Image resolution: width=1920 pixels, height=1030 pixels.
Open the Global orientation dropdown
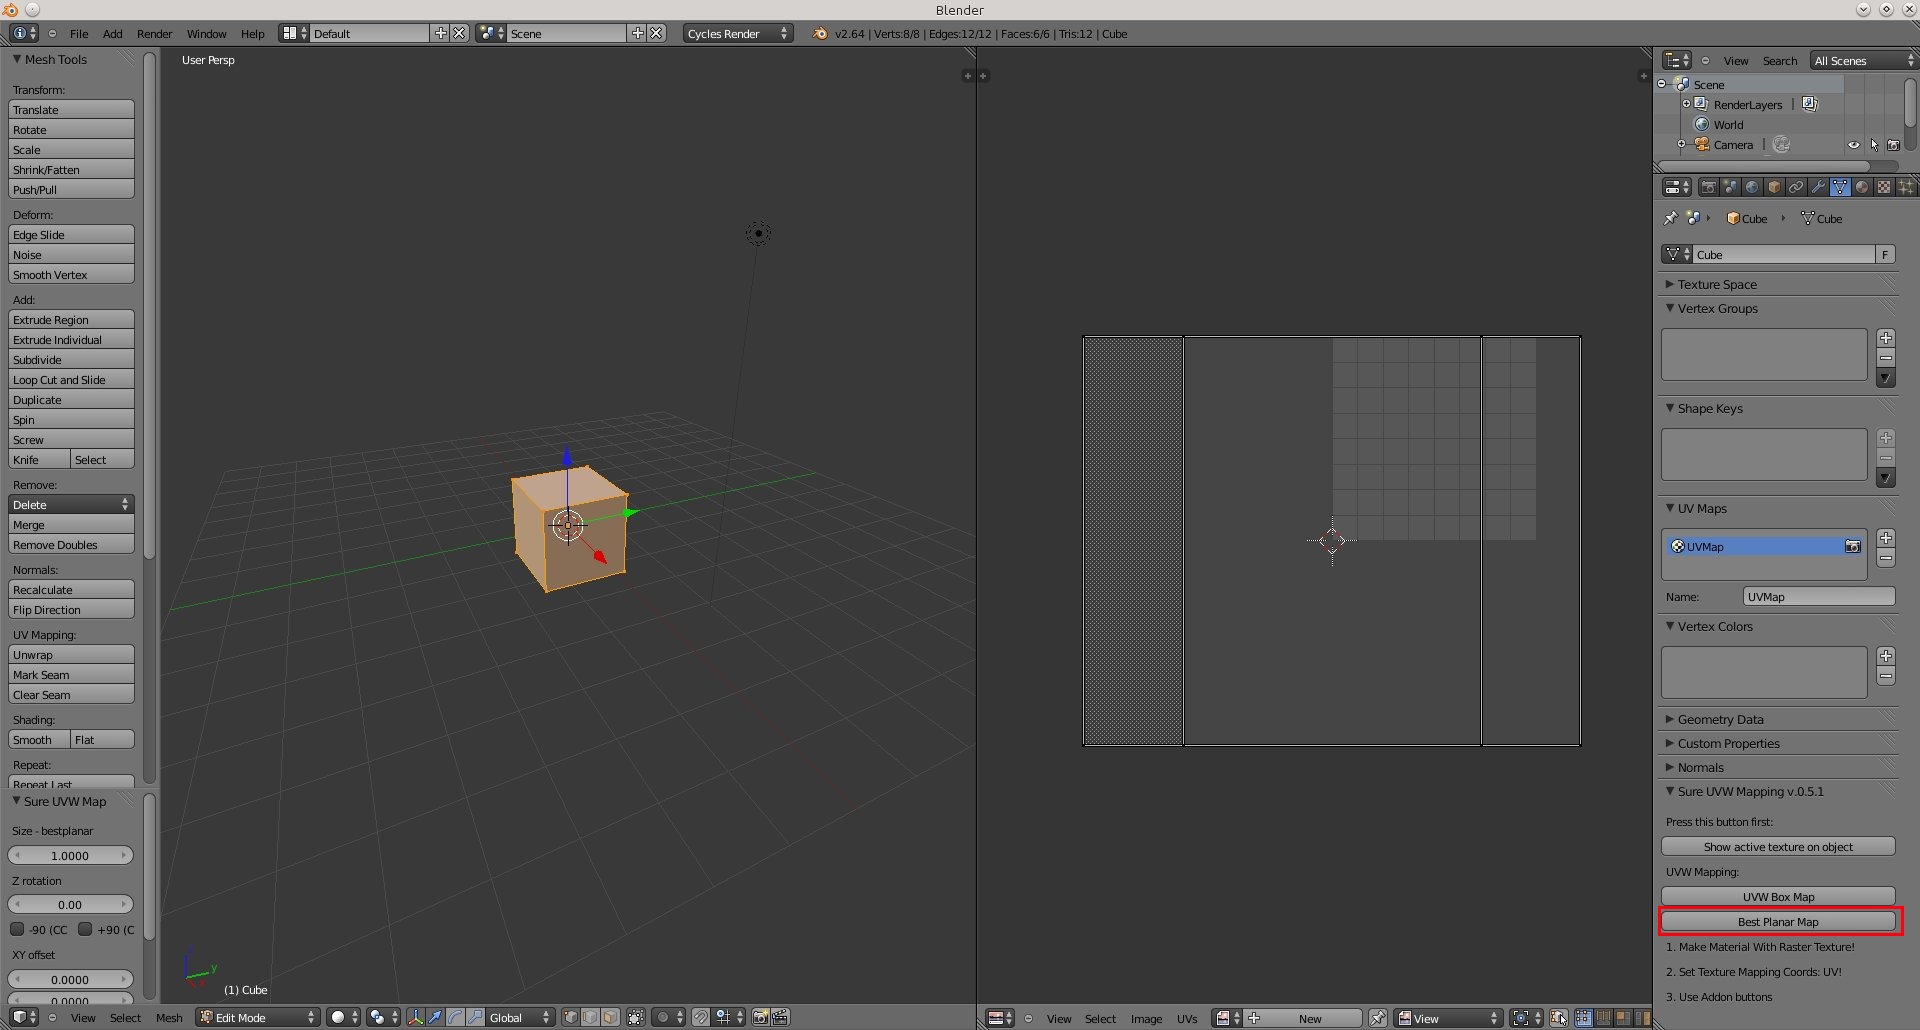pyautogui.click(x=520, y=1017)
